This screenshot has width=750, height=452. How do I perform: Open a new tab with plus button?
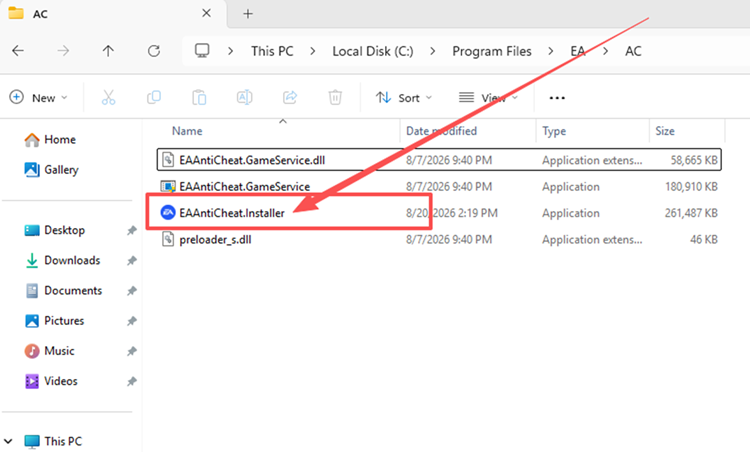coord(248,14)
